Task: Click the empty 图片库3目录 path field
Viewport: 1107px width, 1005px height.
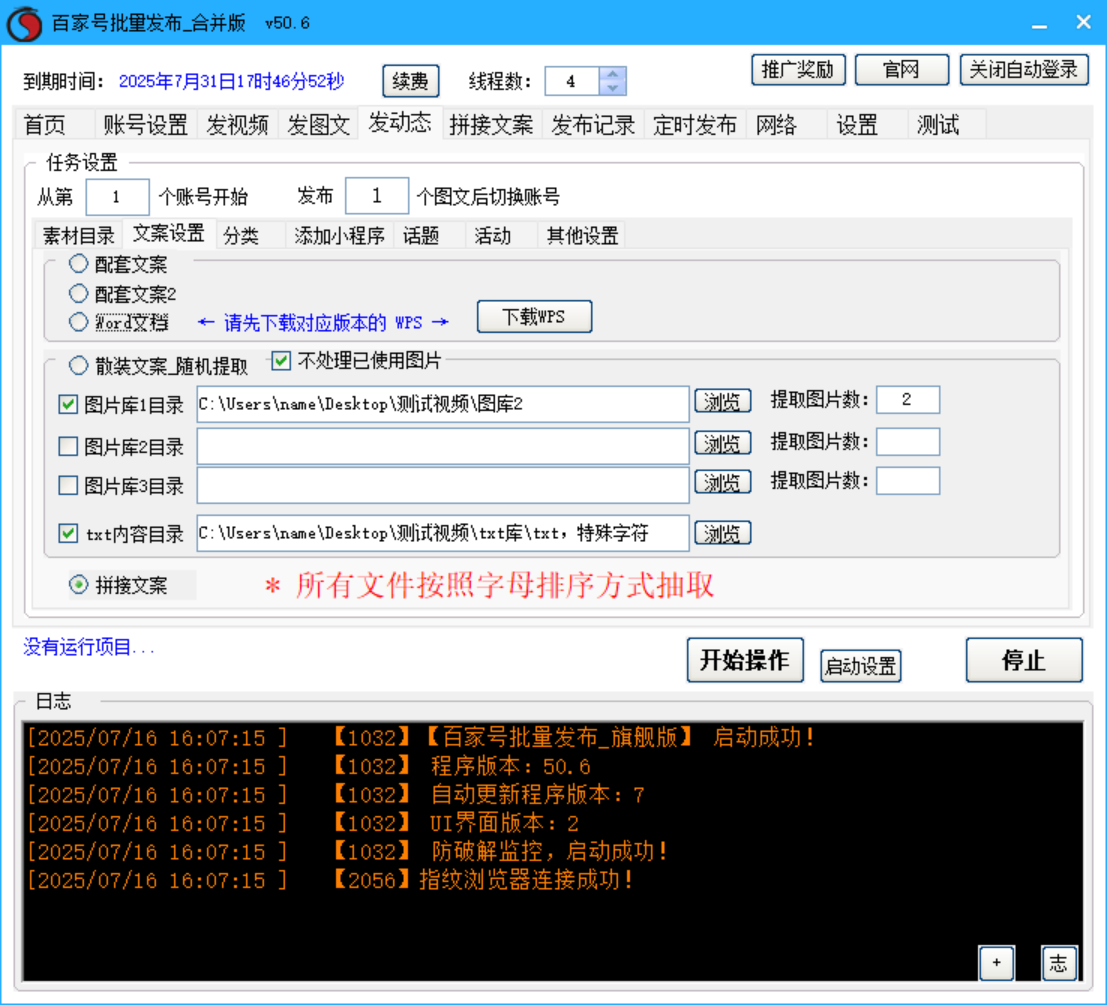Action: coord(443,486)
